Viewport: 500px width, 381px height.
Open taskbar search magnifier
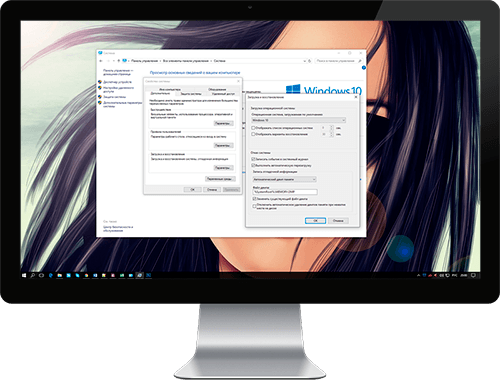[33, 276]
